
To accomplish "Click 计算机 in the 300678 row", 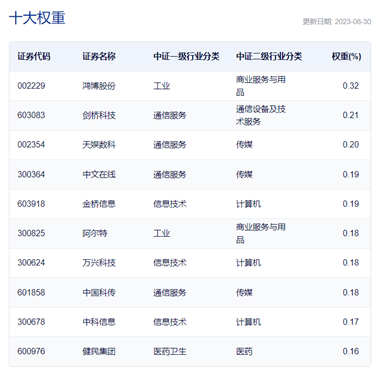I will click(x=248, y=322).
